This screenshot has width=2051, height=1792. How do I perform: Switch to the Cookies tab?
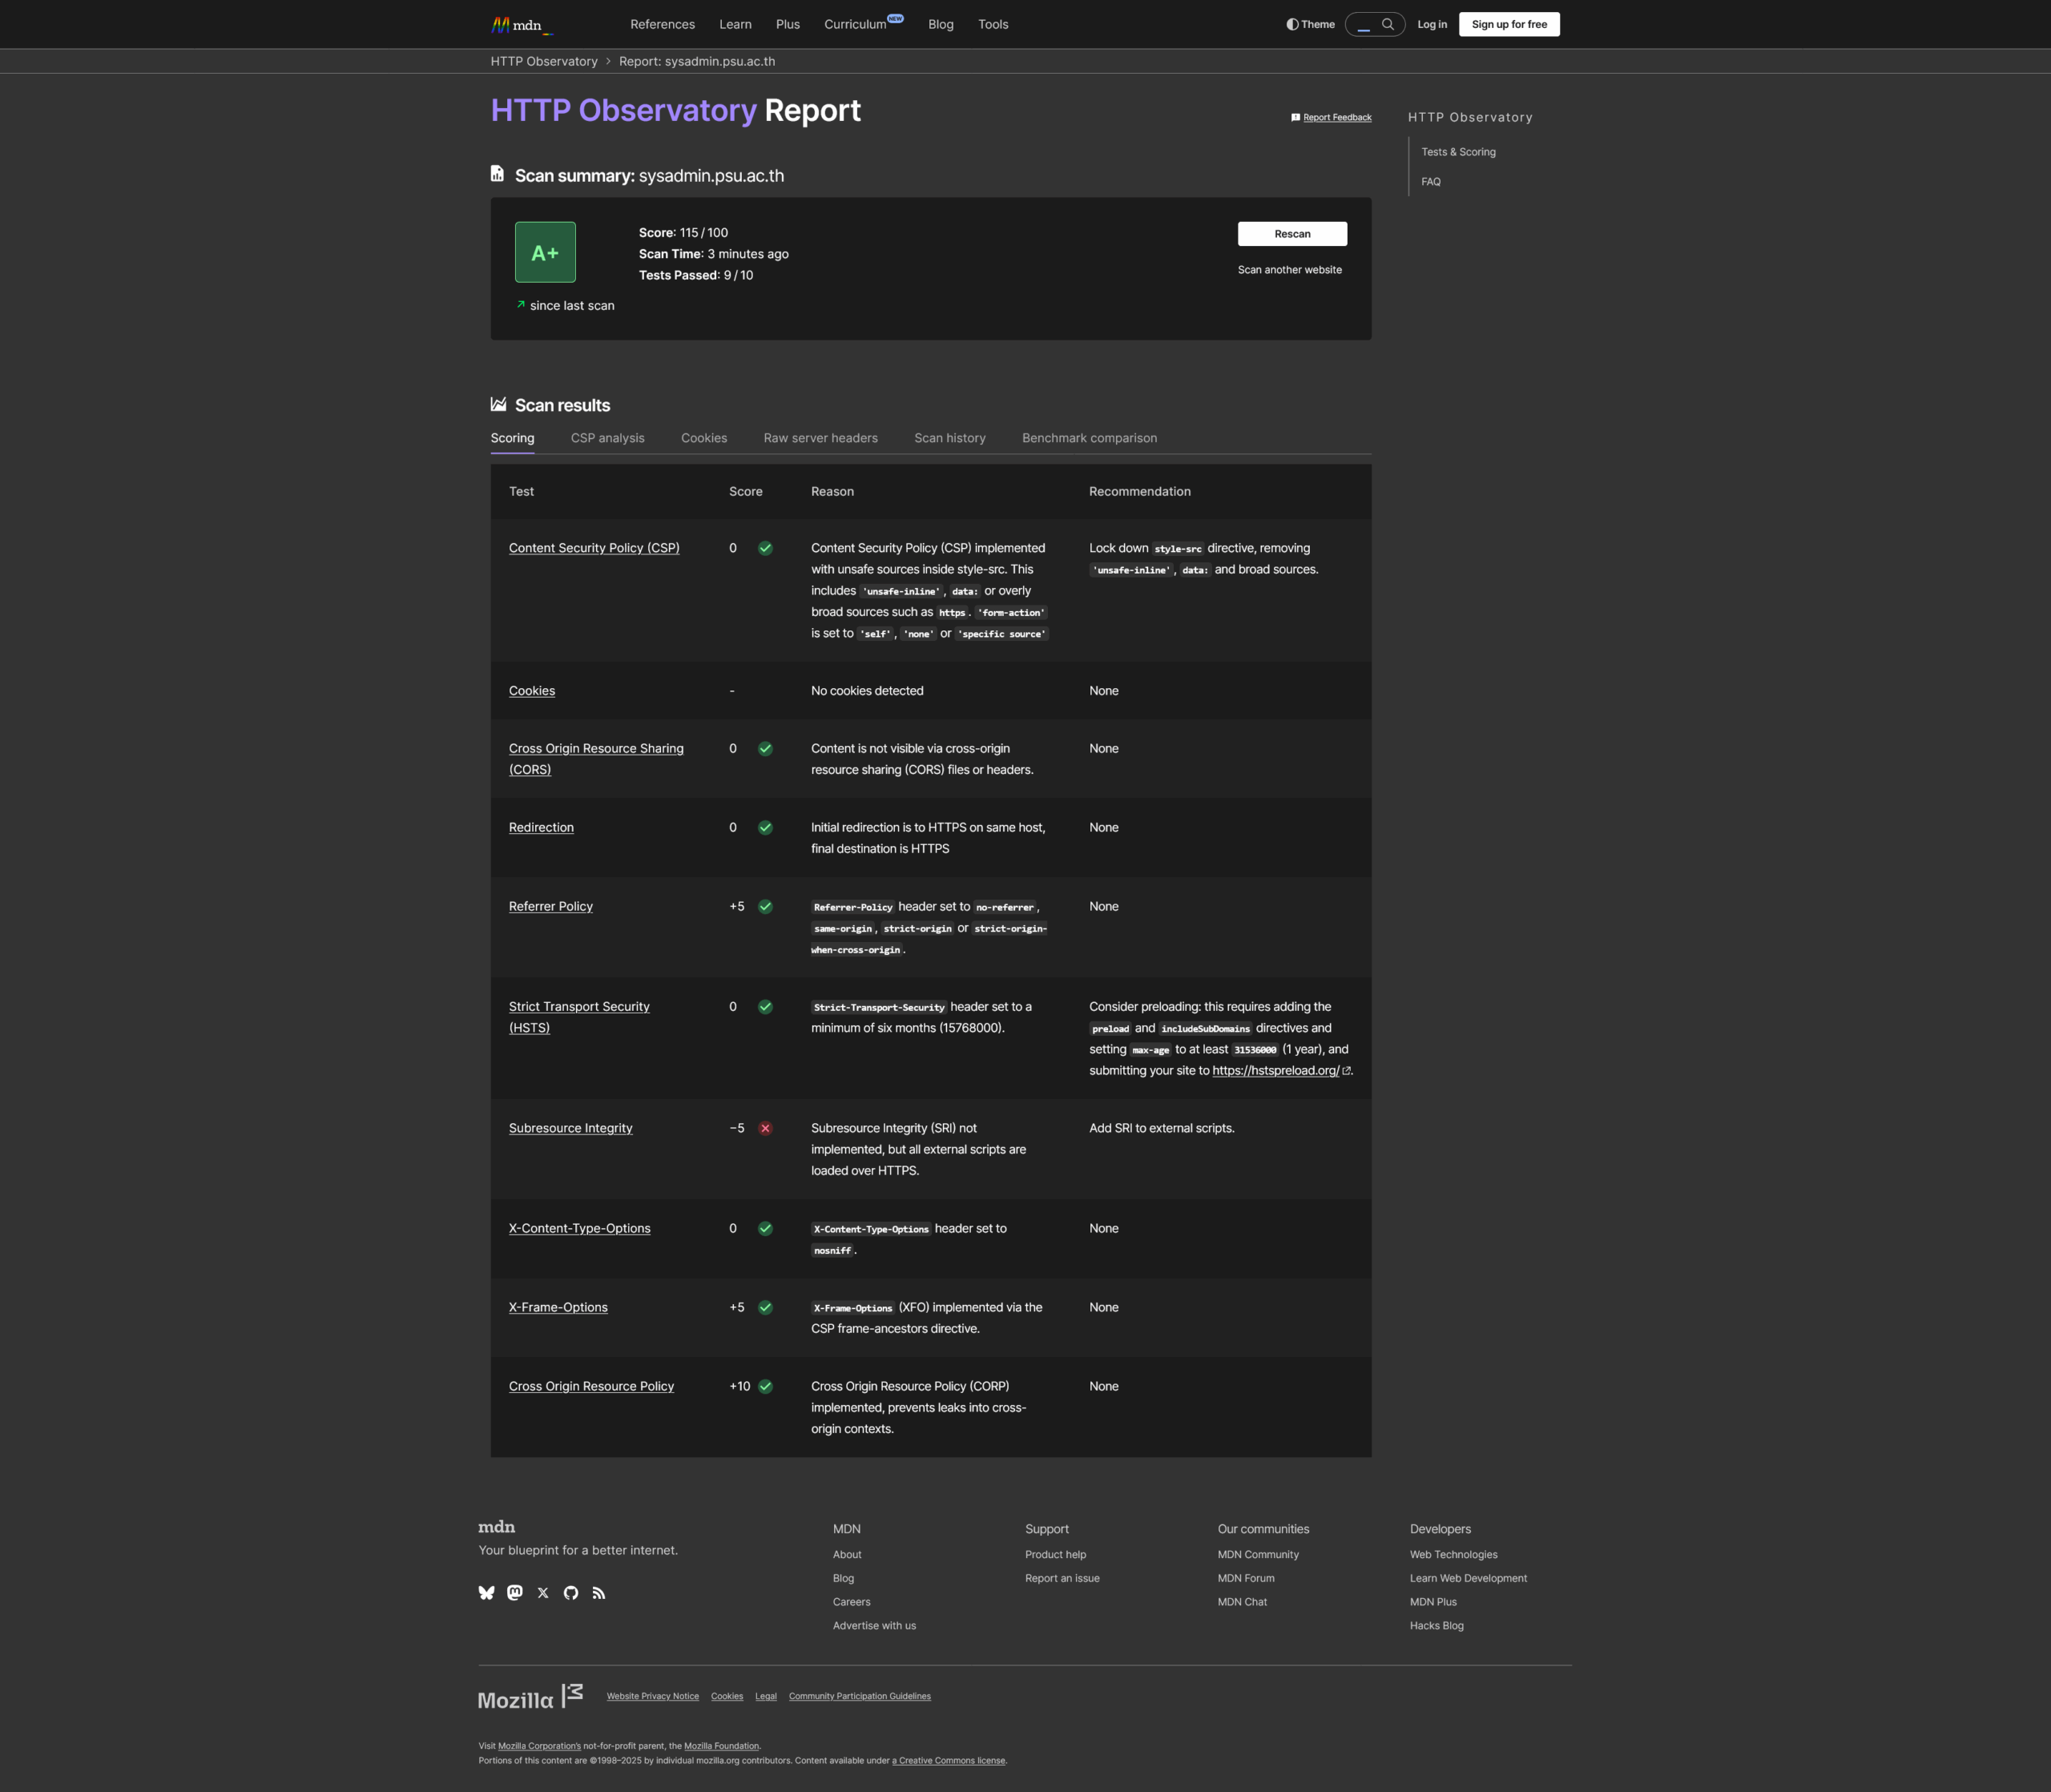[x=704, y=438]
